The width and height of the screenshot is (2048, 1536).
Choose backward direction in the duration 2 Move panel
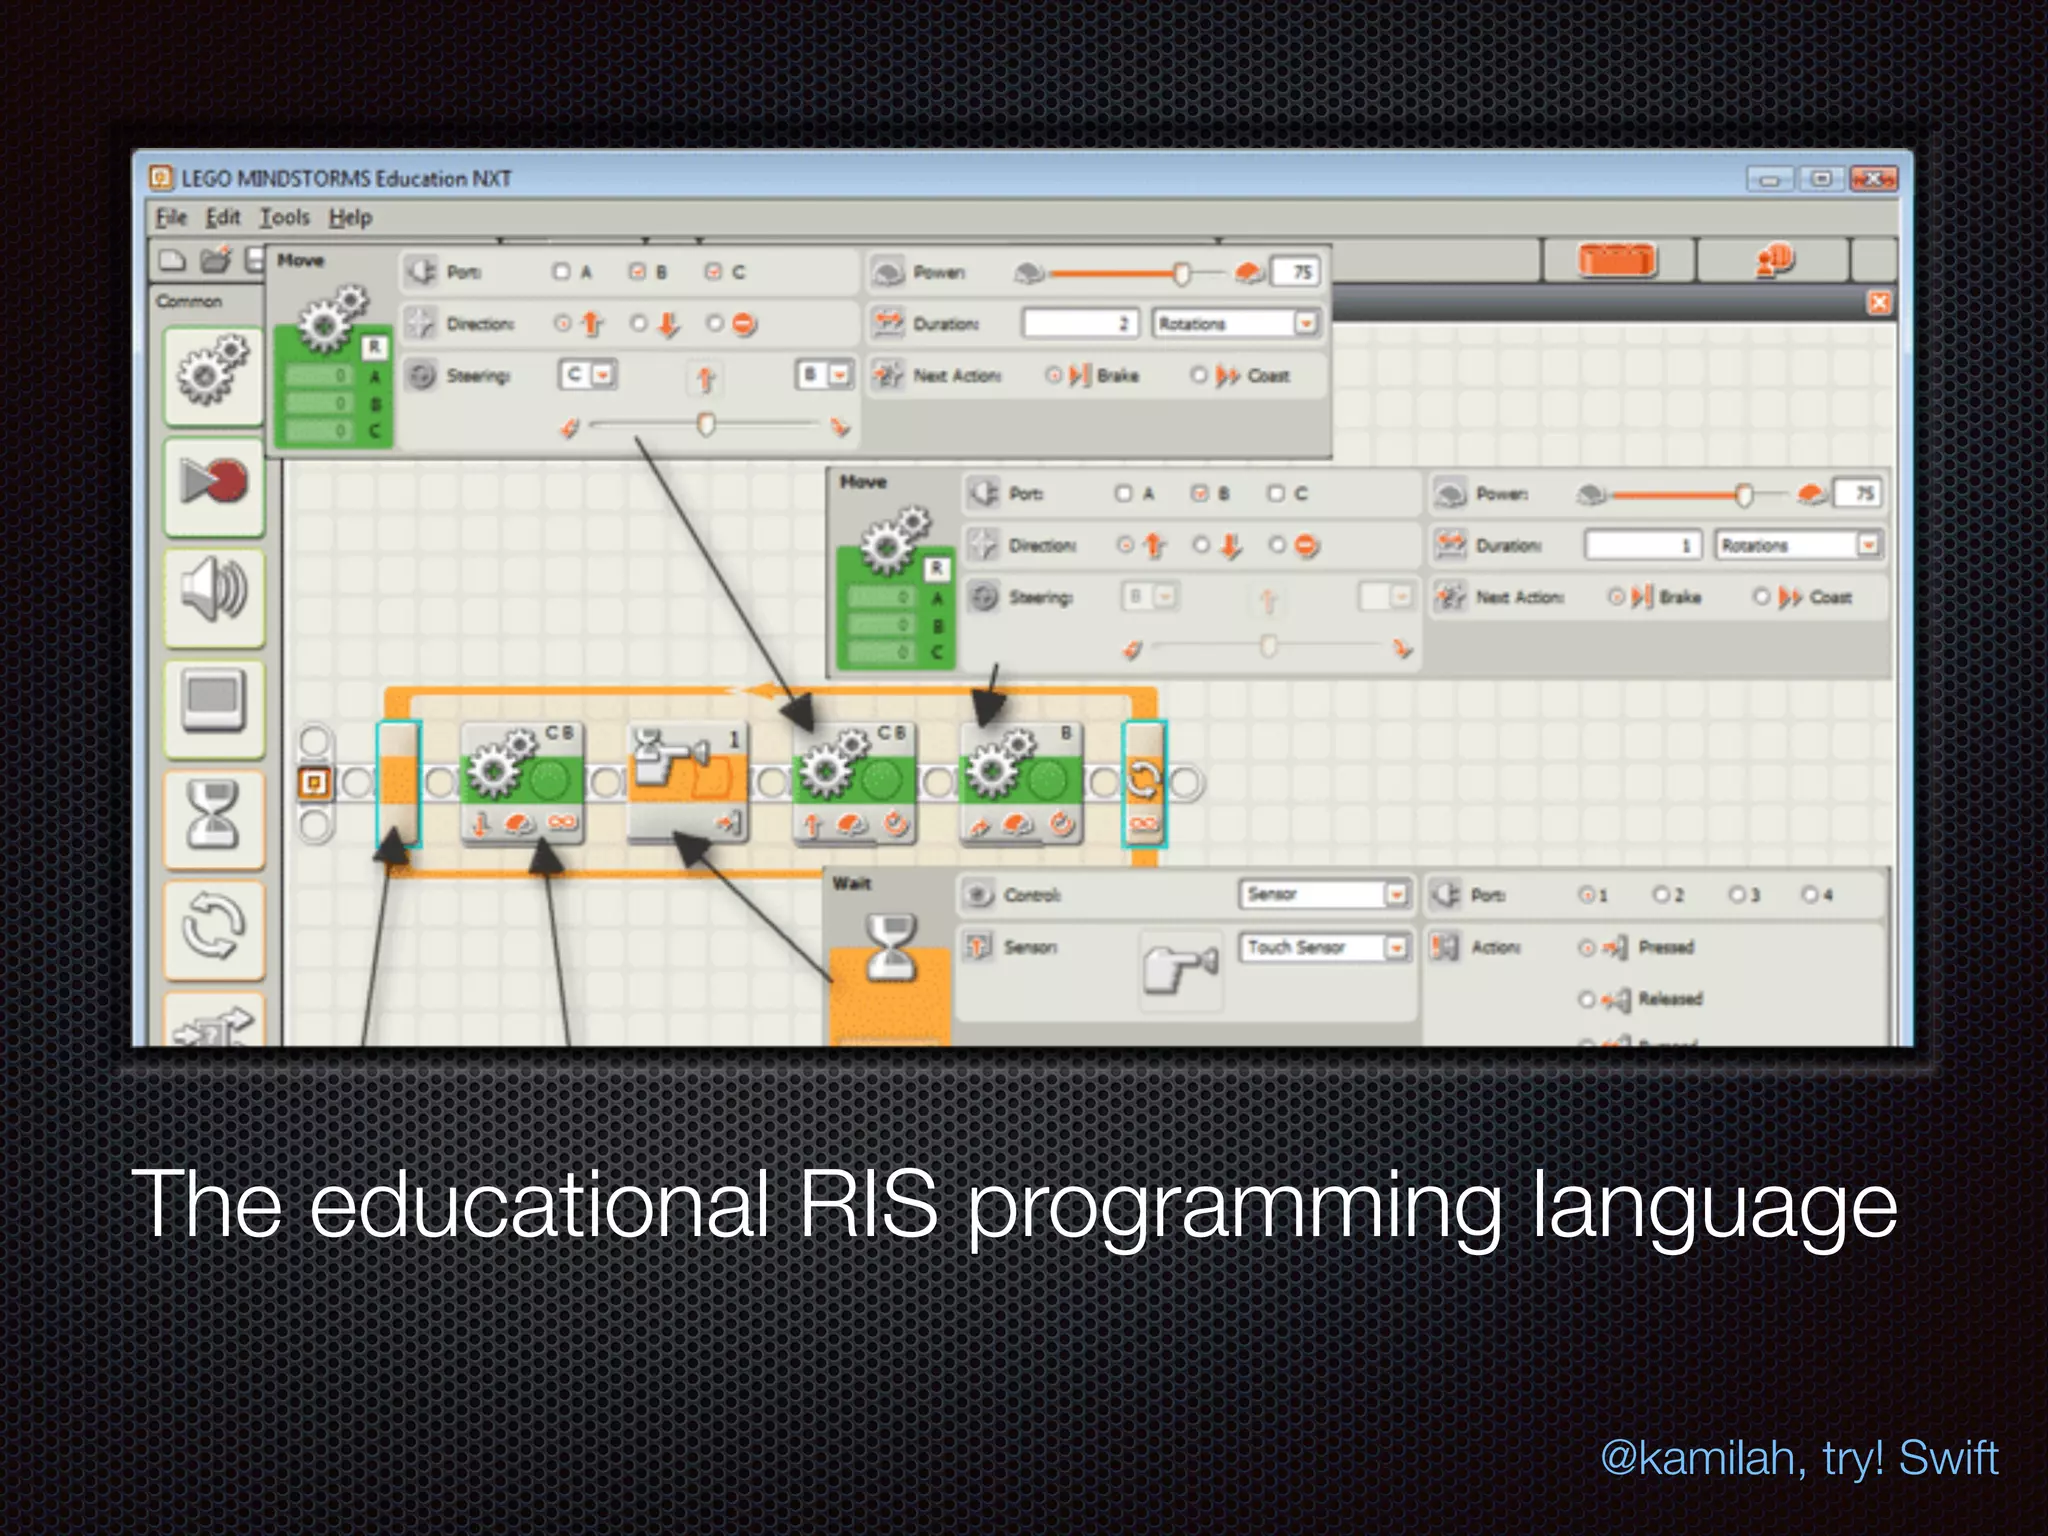coord(639,323)
